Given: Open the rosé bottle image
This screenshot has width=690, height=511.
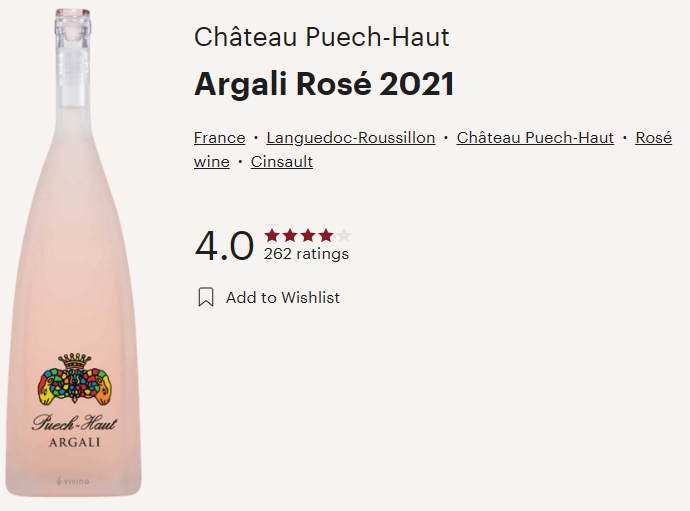Looking at the screenshot, I should tap(73, 253).
